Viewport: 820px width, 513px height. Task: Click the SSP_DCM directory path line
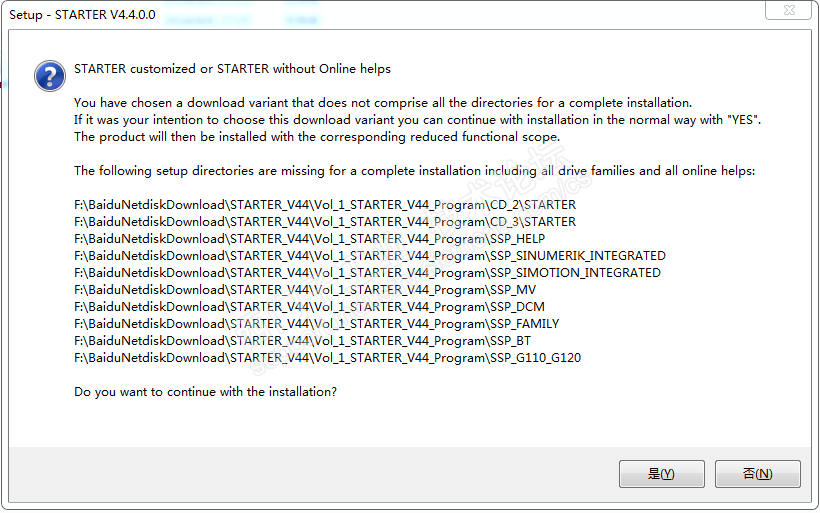pos(309,307)
